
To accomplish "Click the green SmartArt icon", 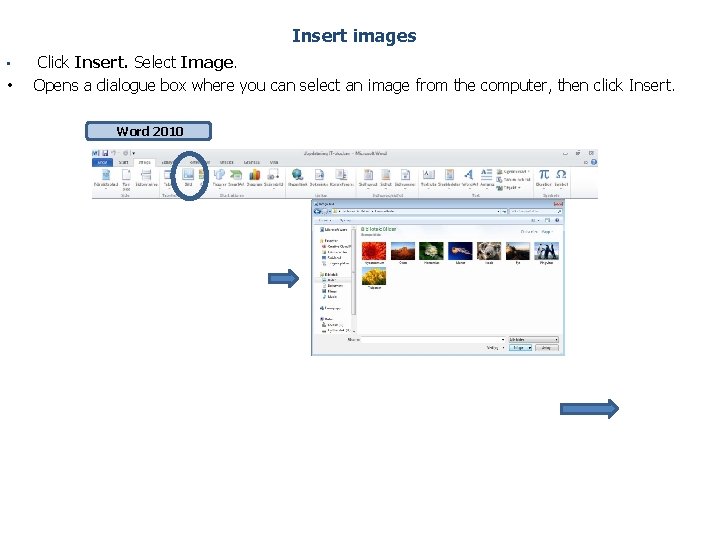I will click(236, 174).
